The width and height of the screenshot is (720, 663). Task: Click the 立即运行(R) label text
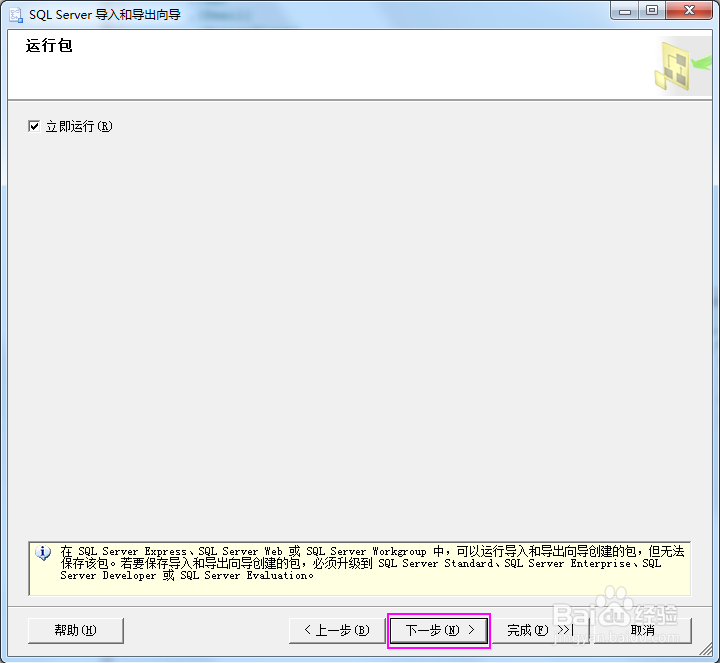[x=79, y=126]
